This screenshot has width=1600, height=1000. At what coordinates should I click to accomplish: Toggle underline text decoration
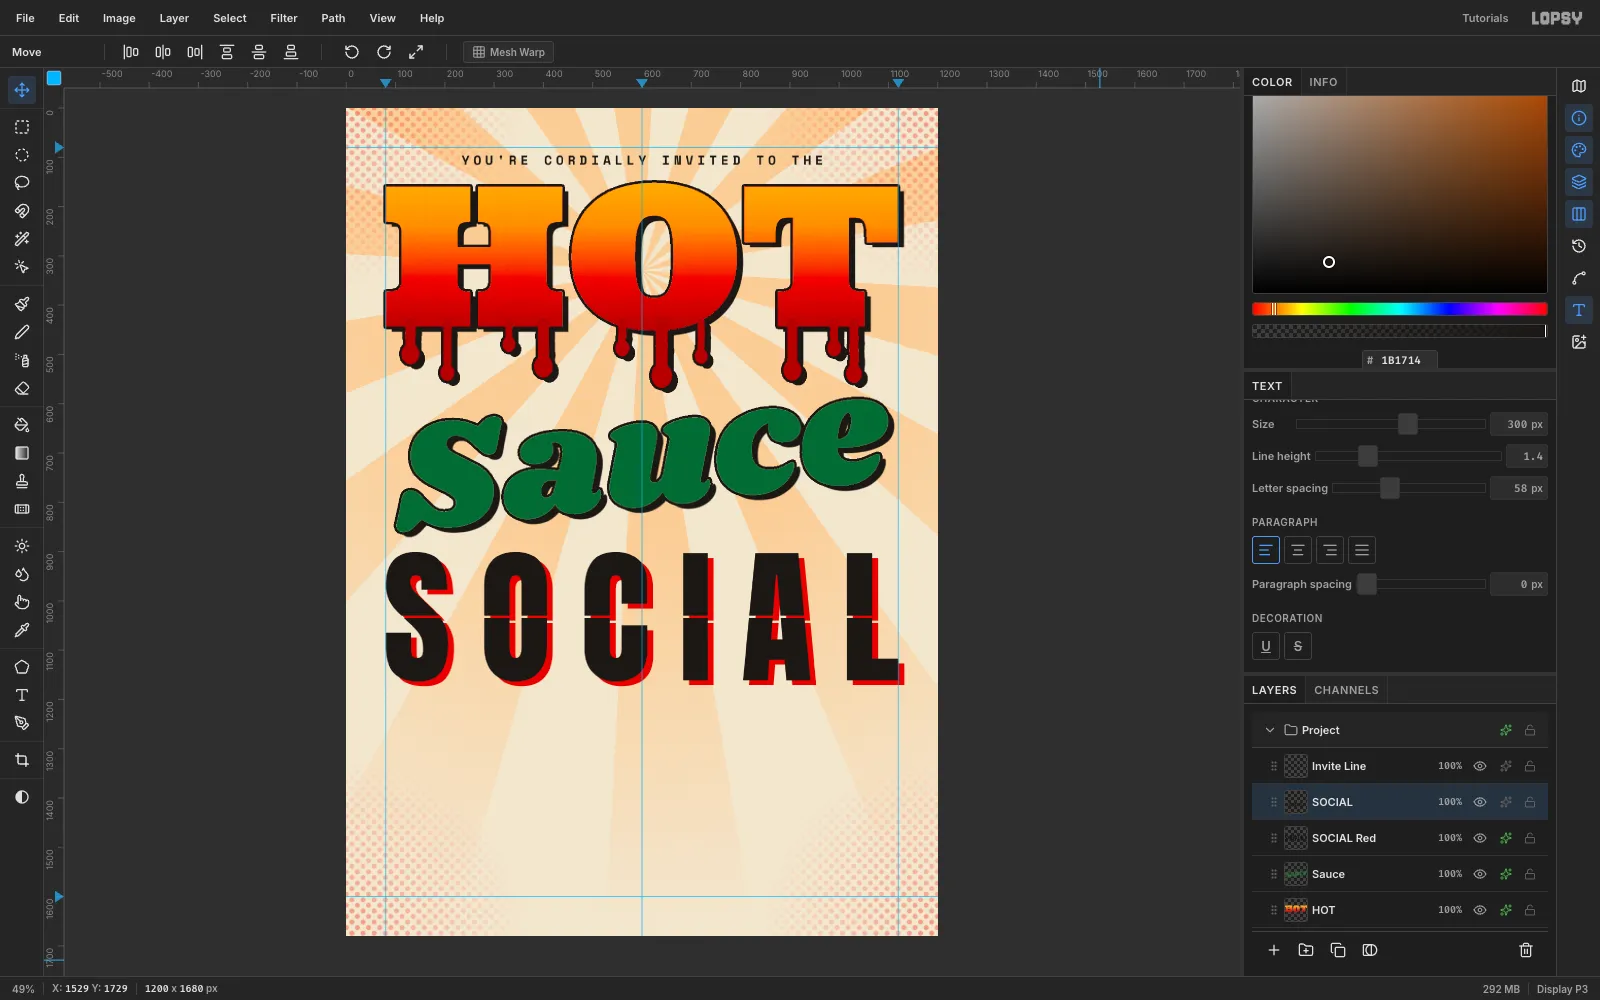coord(1266,646)
